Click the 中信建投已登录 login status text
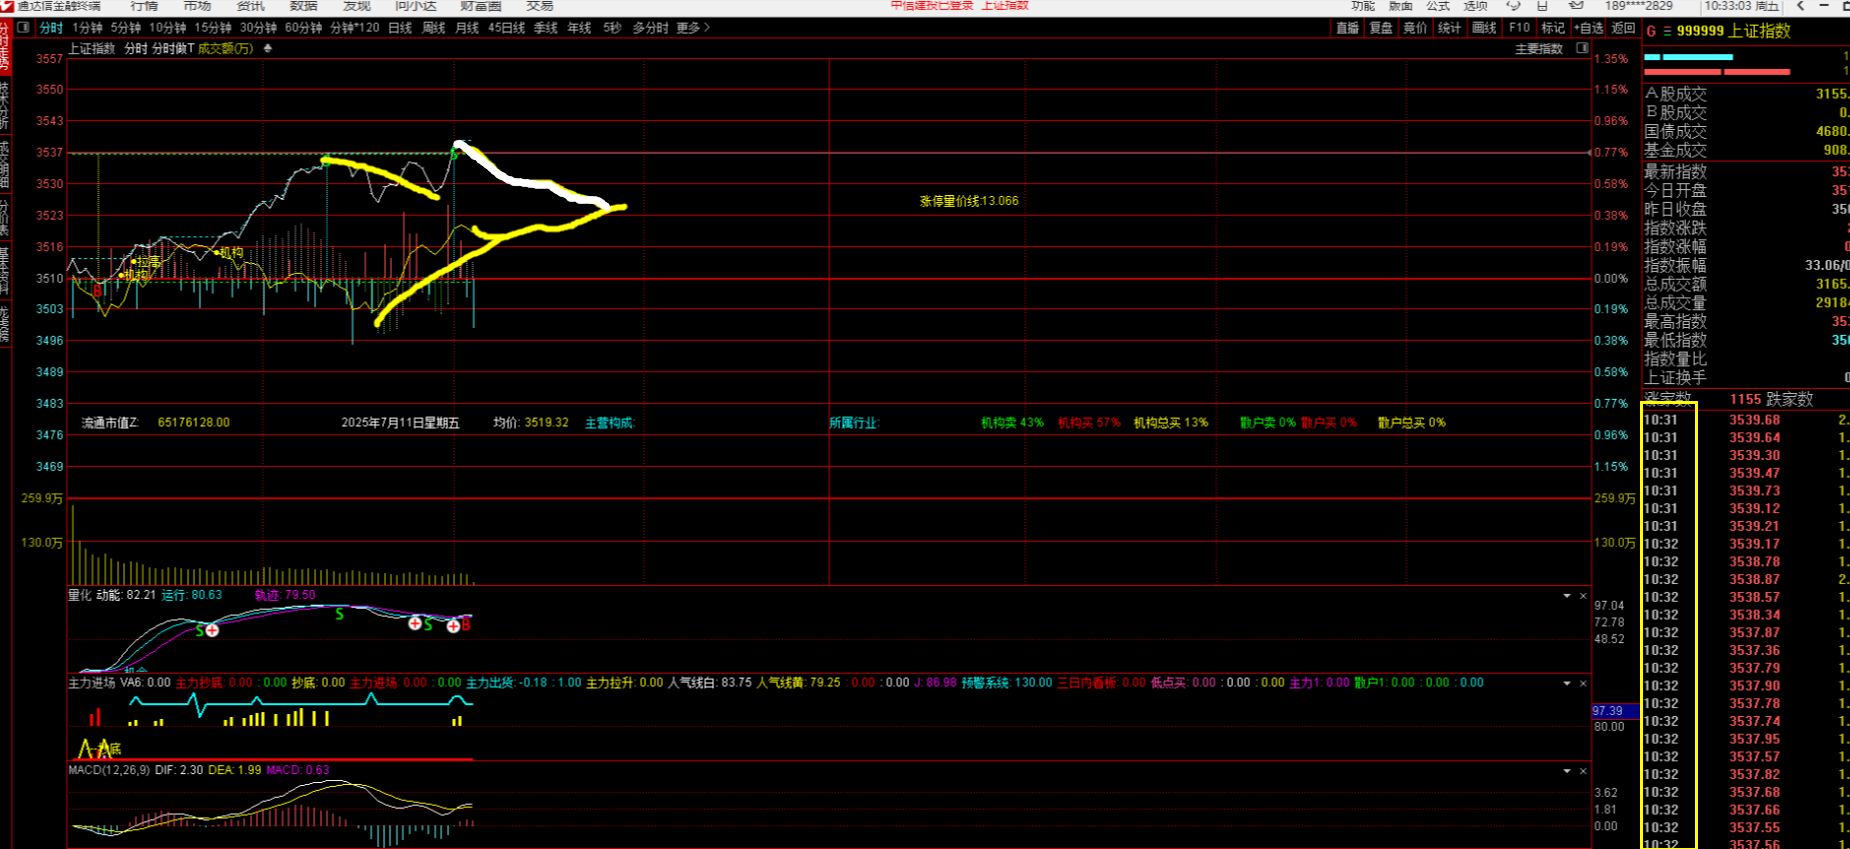The width and height of the screenshot is (1850, 849). [x=932, y=6]
